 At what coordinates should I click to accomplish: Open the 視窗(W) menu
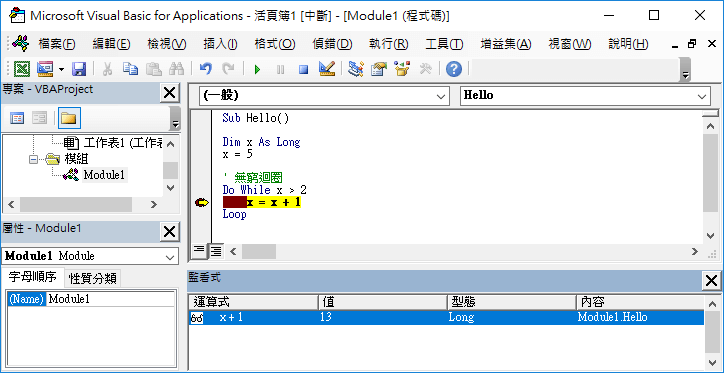click(x=570, y=44)
